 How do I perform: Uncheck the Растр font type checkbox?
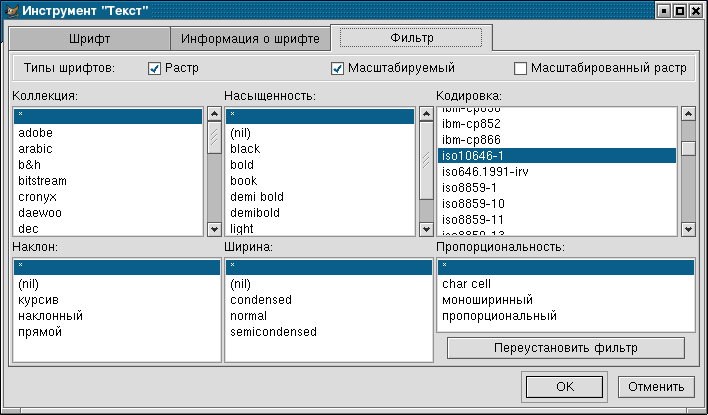[154, 69]
